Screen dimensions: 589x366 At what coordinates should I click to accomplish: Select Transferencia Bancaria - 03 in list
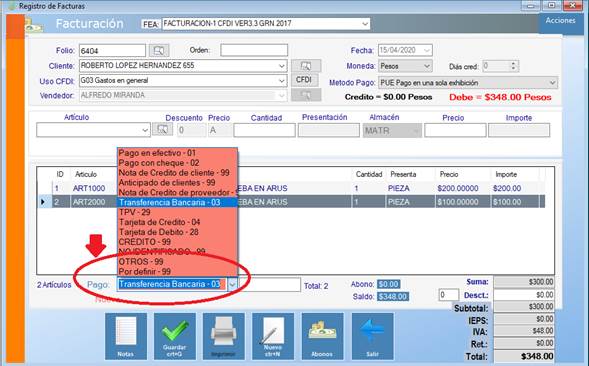click(177, 202)
